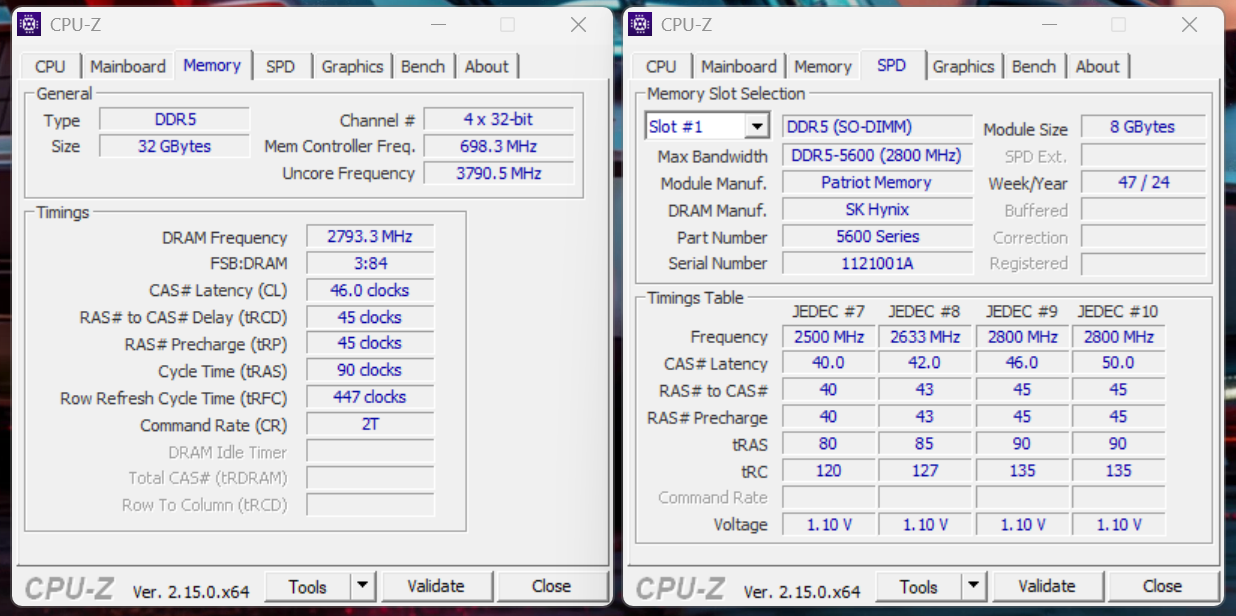Select the 2633 MHz frequency cell under JEDEC #8
The image size is (1236, 616).
point(925,337)
